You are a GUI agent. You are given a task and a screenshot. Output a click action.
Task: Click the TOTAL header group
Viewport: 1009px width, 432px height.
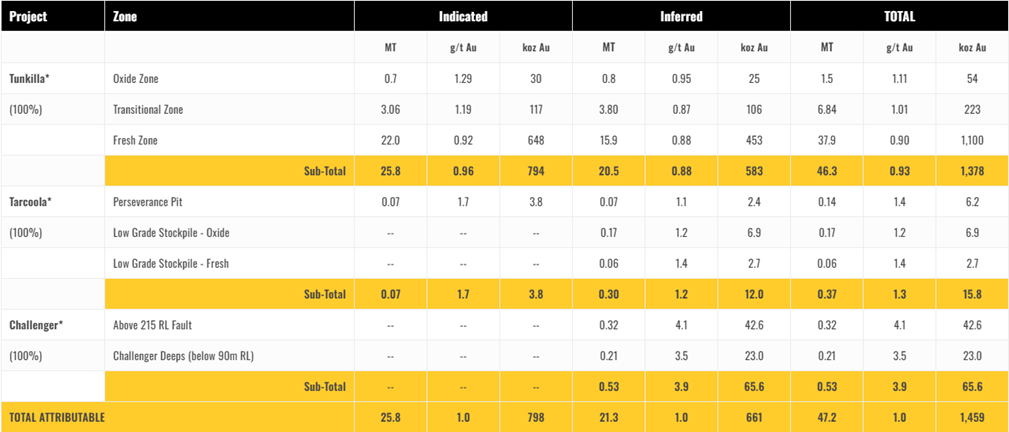[x=899, y=17]
